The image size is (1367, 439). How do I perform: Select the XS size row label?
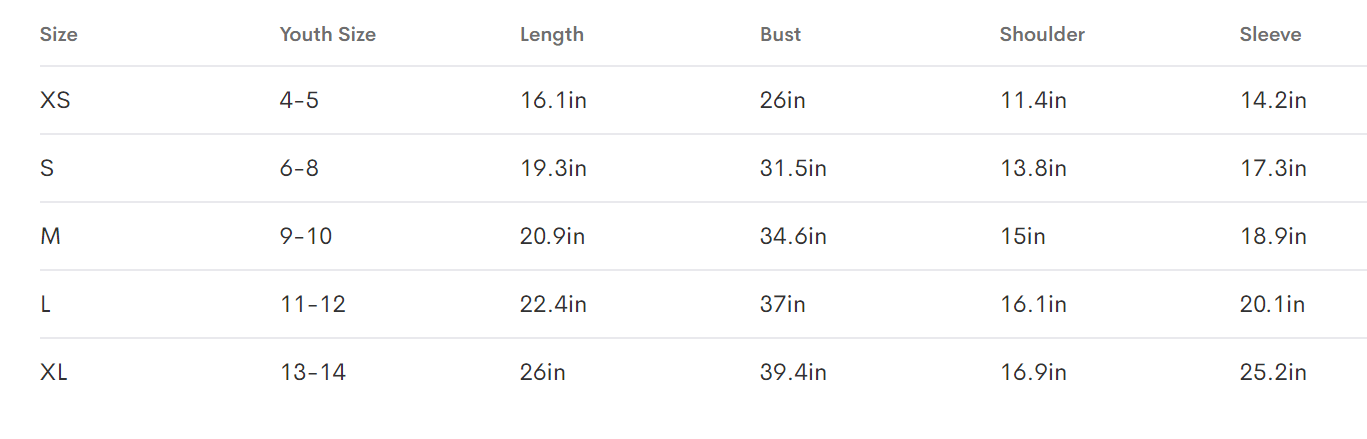(x=55, y=100)
